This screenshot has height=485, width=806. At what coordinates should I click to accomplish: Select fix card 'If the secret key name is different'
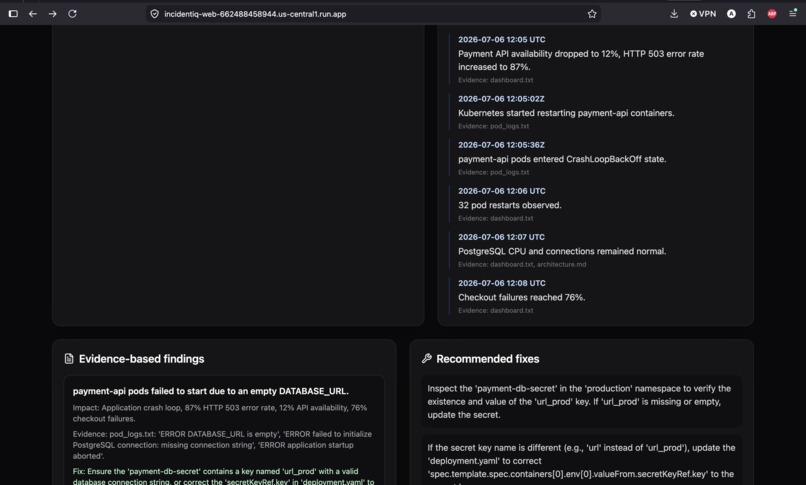point(581,460)
